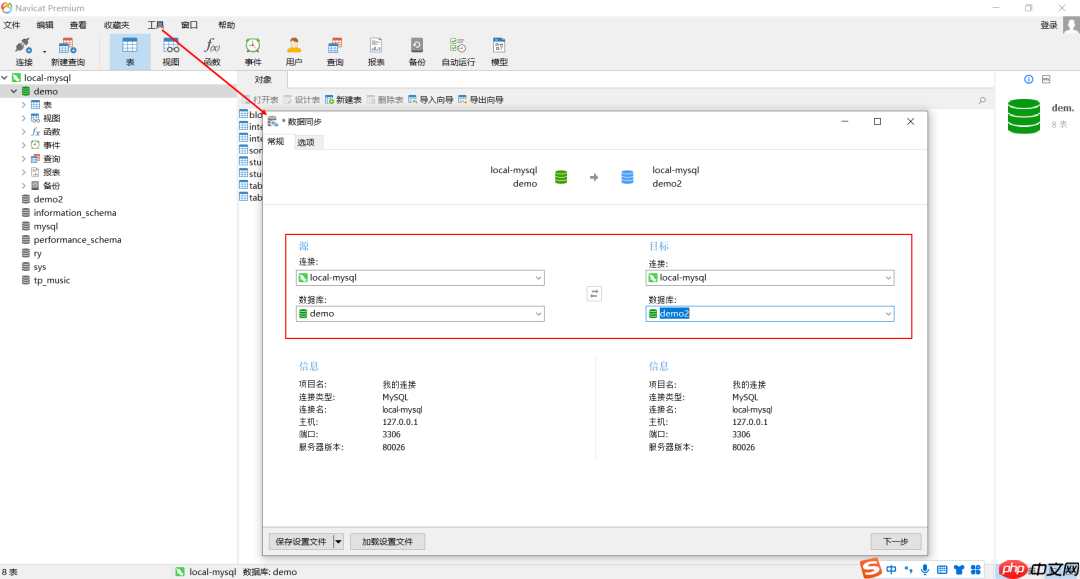The height and width of the screenshot is (579, 1080).
Task: Open the 事件 (Event) toolbar icon
Action: pyautogui.click(x=253, y=51)
